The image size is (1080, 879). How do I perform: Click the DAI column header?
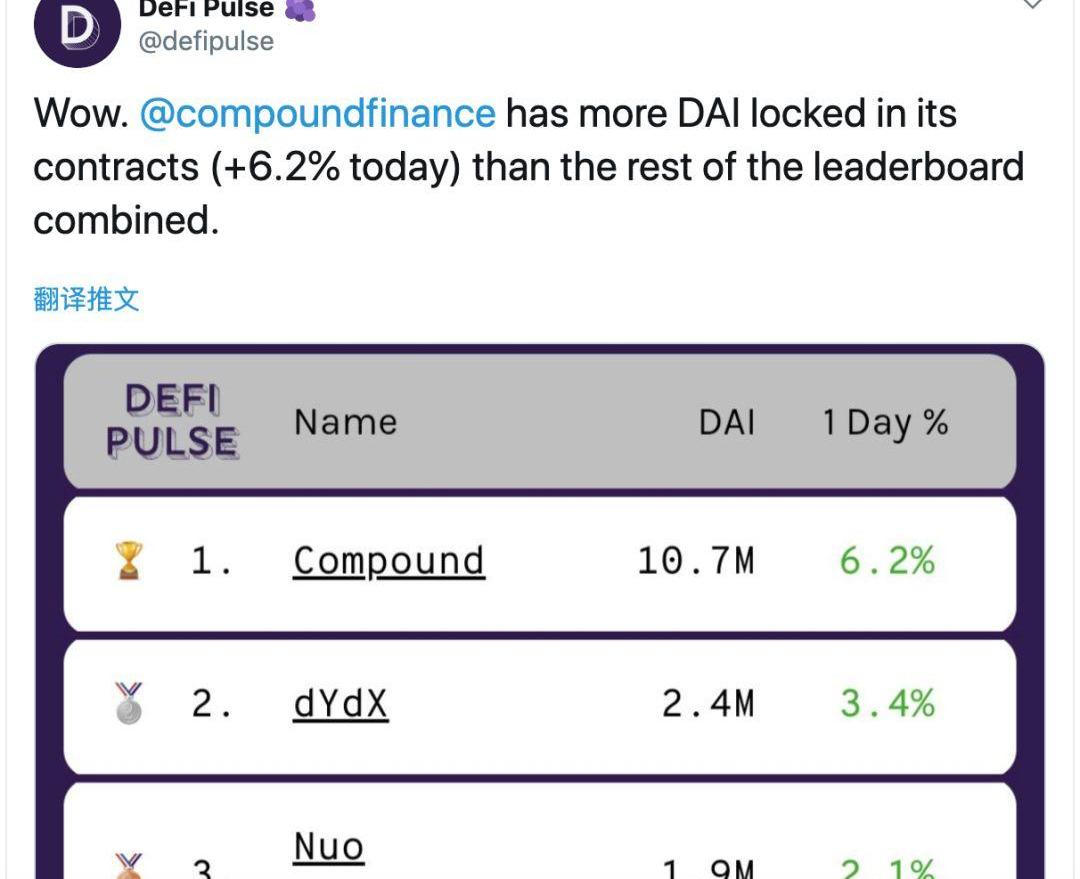(727, 422)
